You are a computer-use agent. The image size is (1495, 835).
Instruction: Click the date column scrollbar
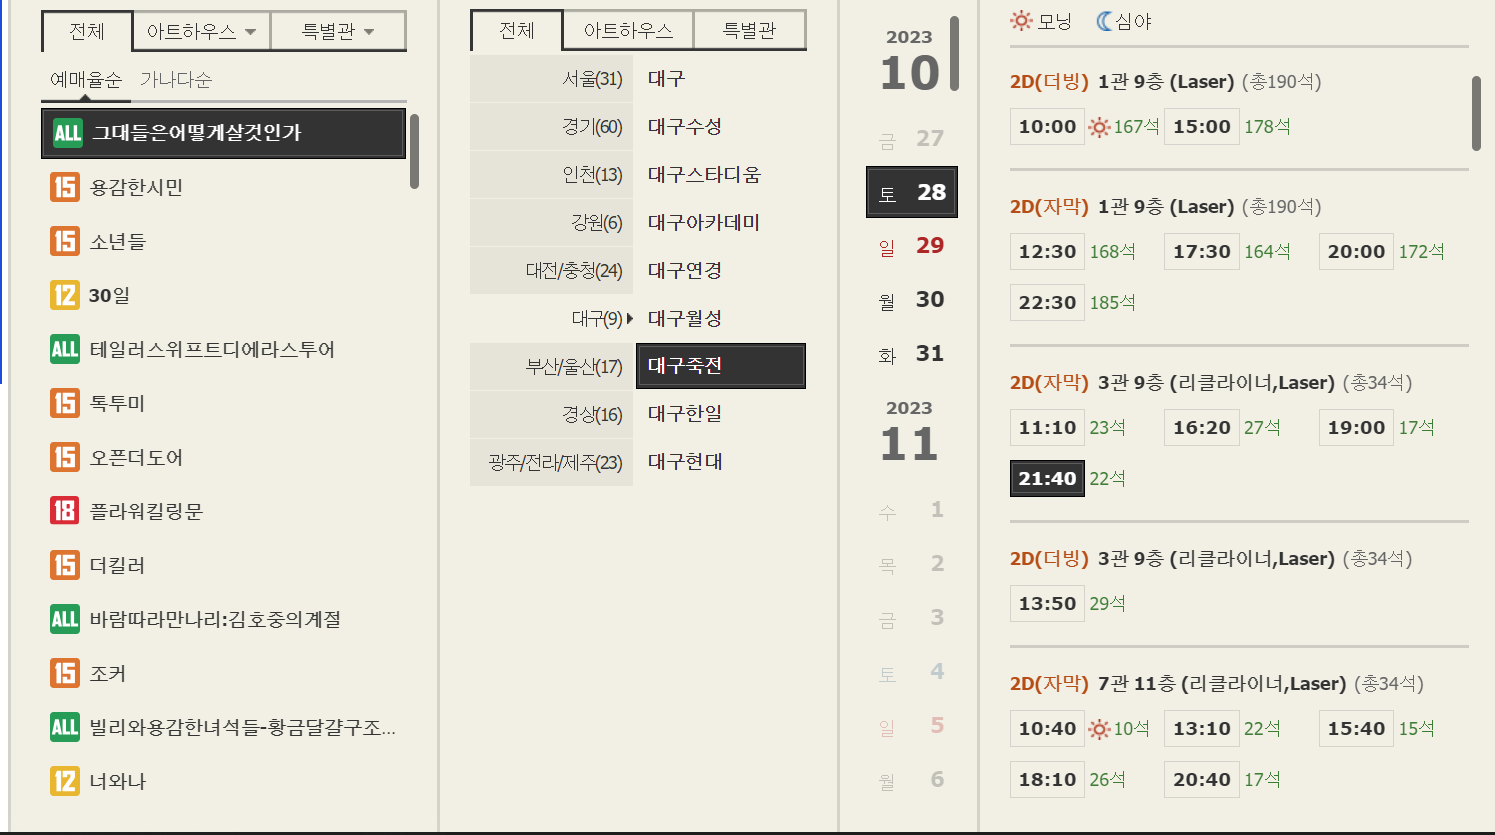tap(954, 53)
